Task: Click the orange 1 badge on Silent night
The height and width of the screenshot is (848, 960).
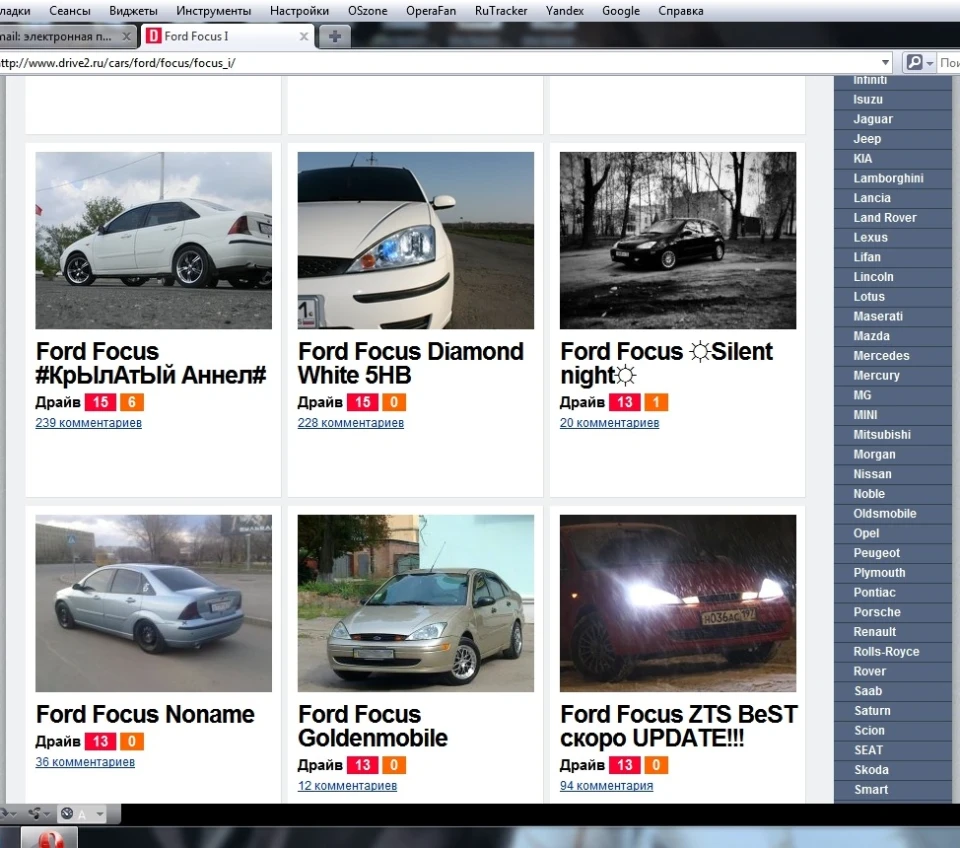Action: click(x=656, y=402)
